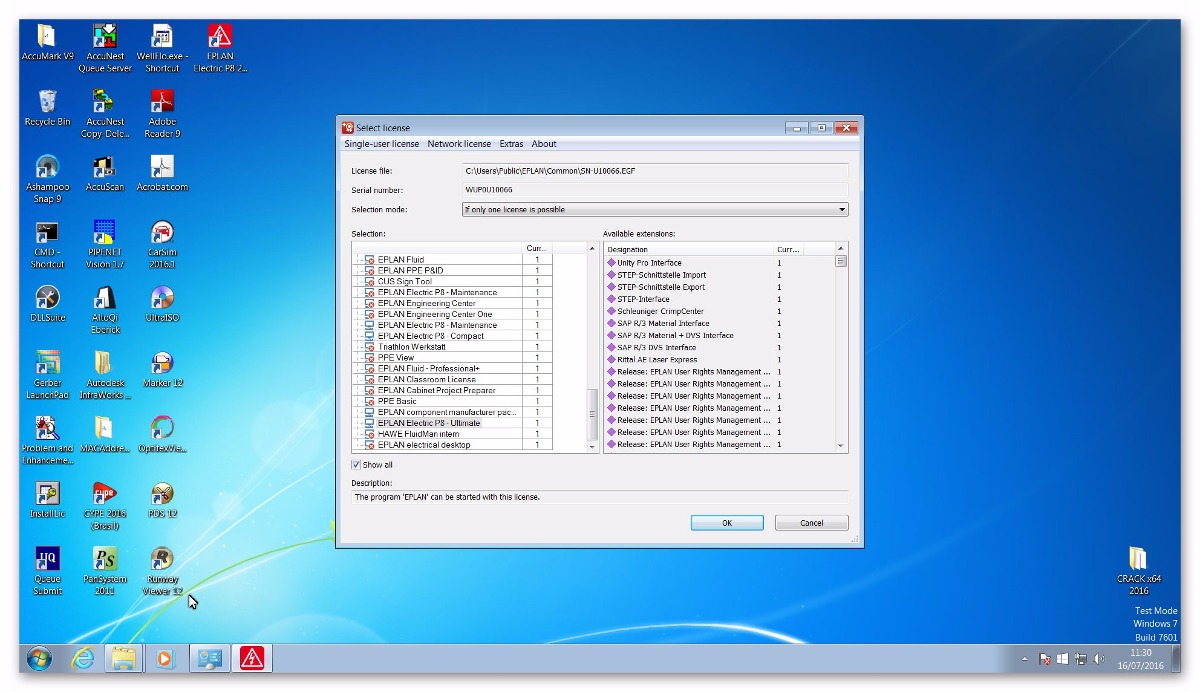Launch PIPENET Vision 1.7 desktop icon
This screenshot has width=1200, height=692.
pos(105,245)
